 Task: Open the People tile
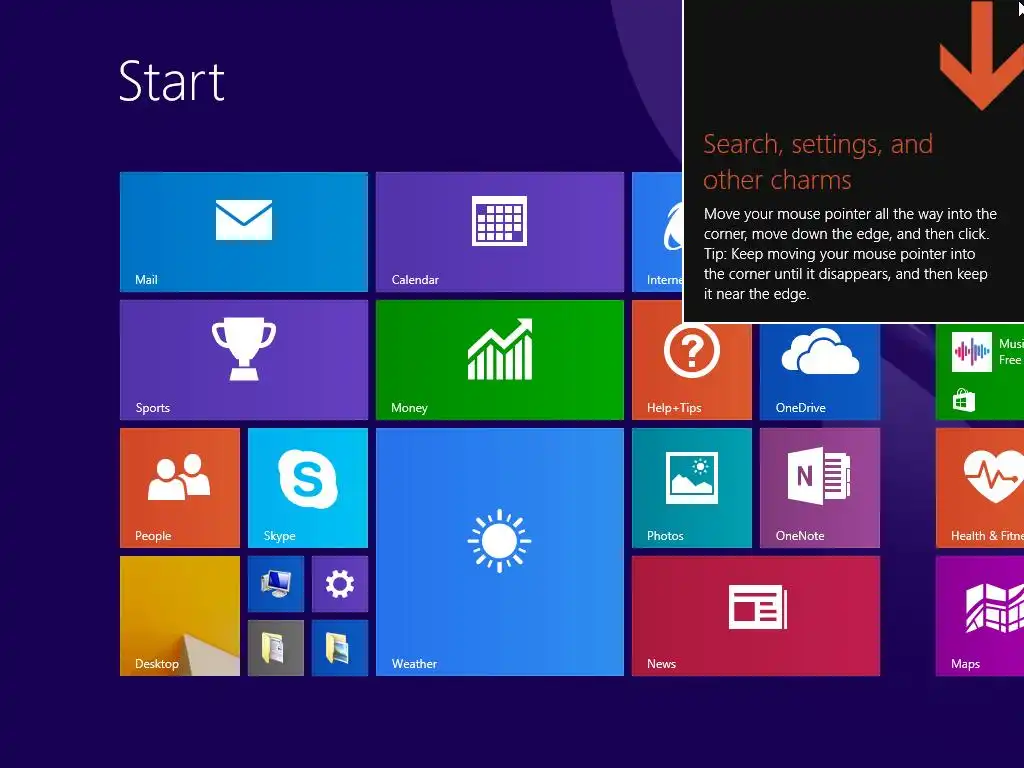[180, 488]
